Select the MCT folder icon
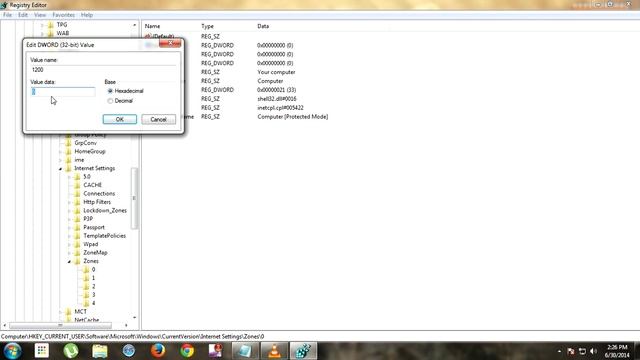The height and width of the screenshot is (360, 640). coord(68,311)
